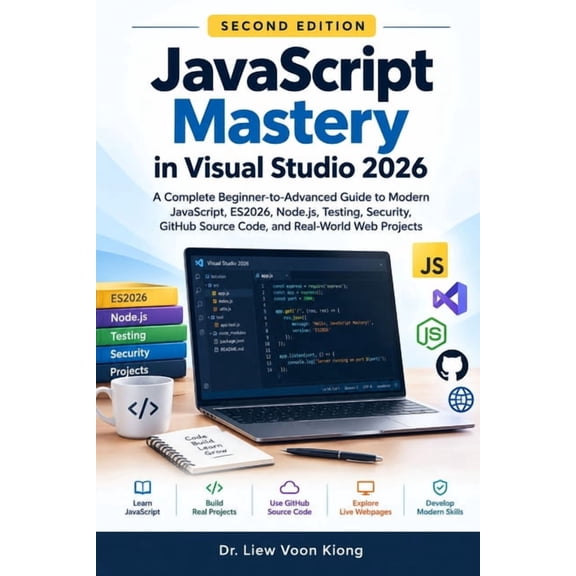This screenshot has width=576, height=576.
Task: Click the code symbol on the coffee mug
Action: [x=143, y=408]
